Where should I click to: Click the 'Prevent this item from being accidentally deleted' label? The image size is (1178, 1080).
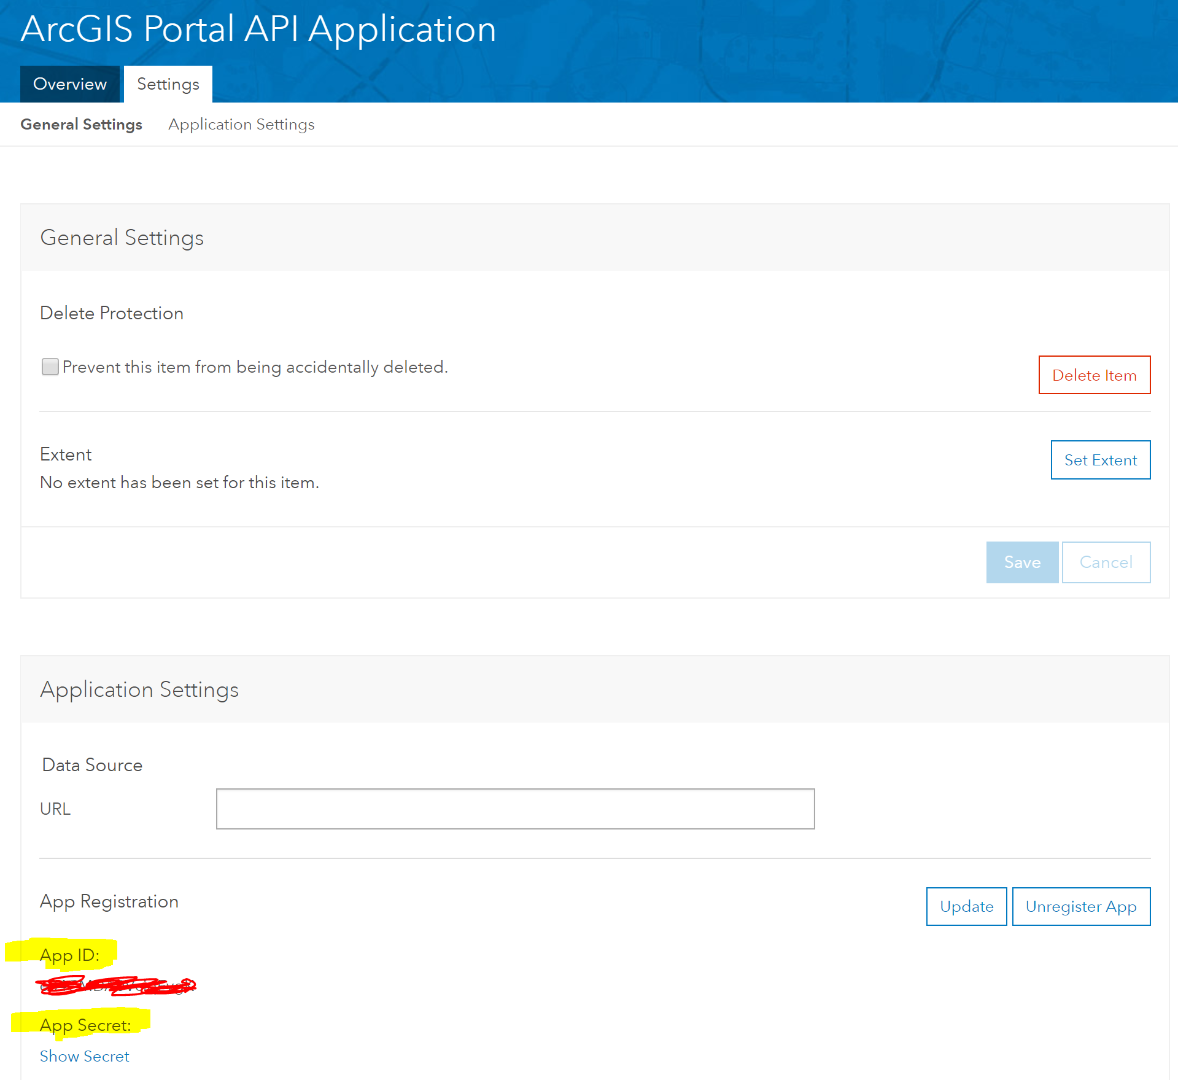[255, 367]
